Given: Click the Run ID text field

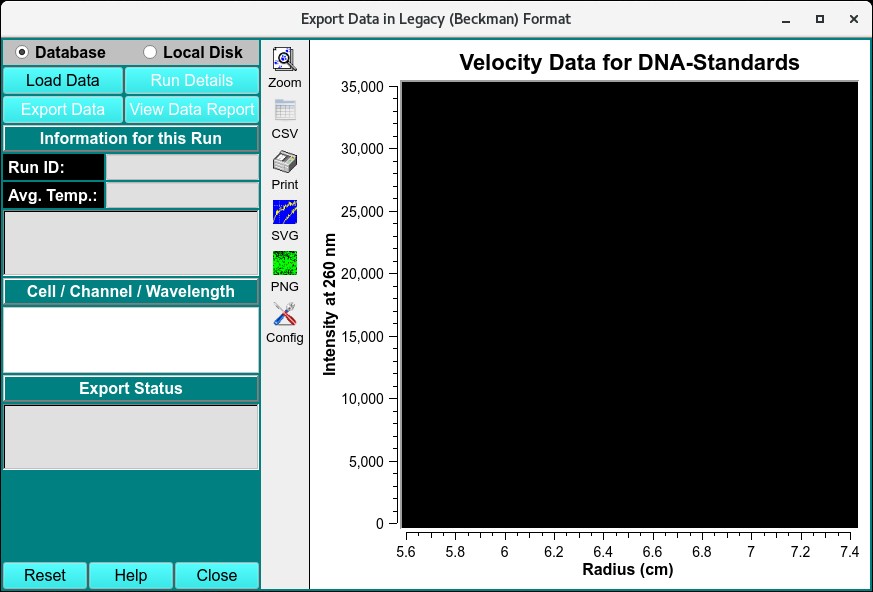Looking at the screenshot, I should pos(182,167).
